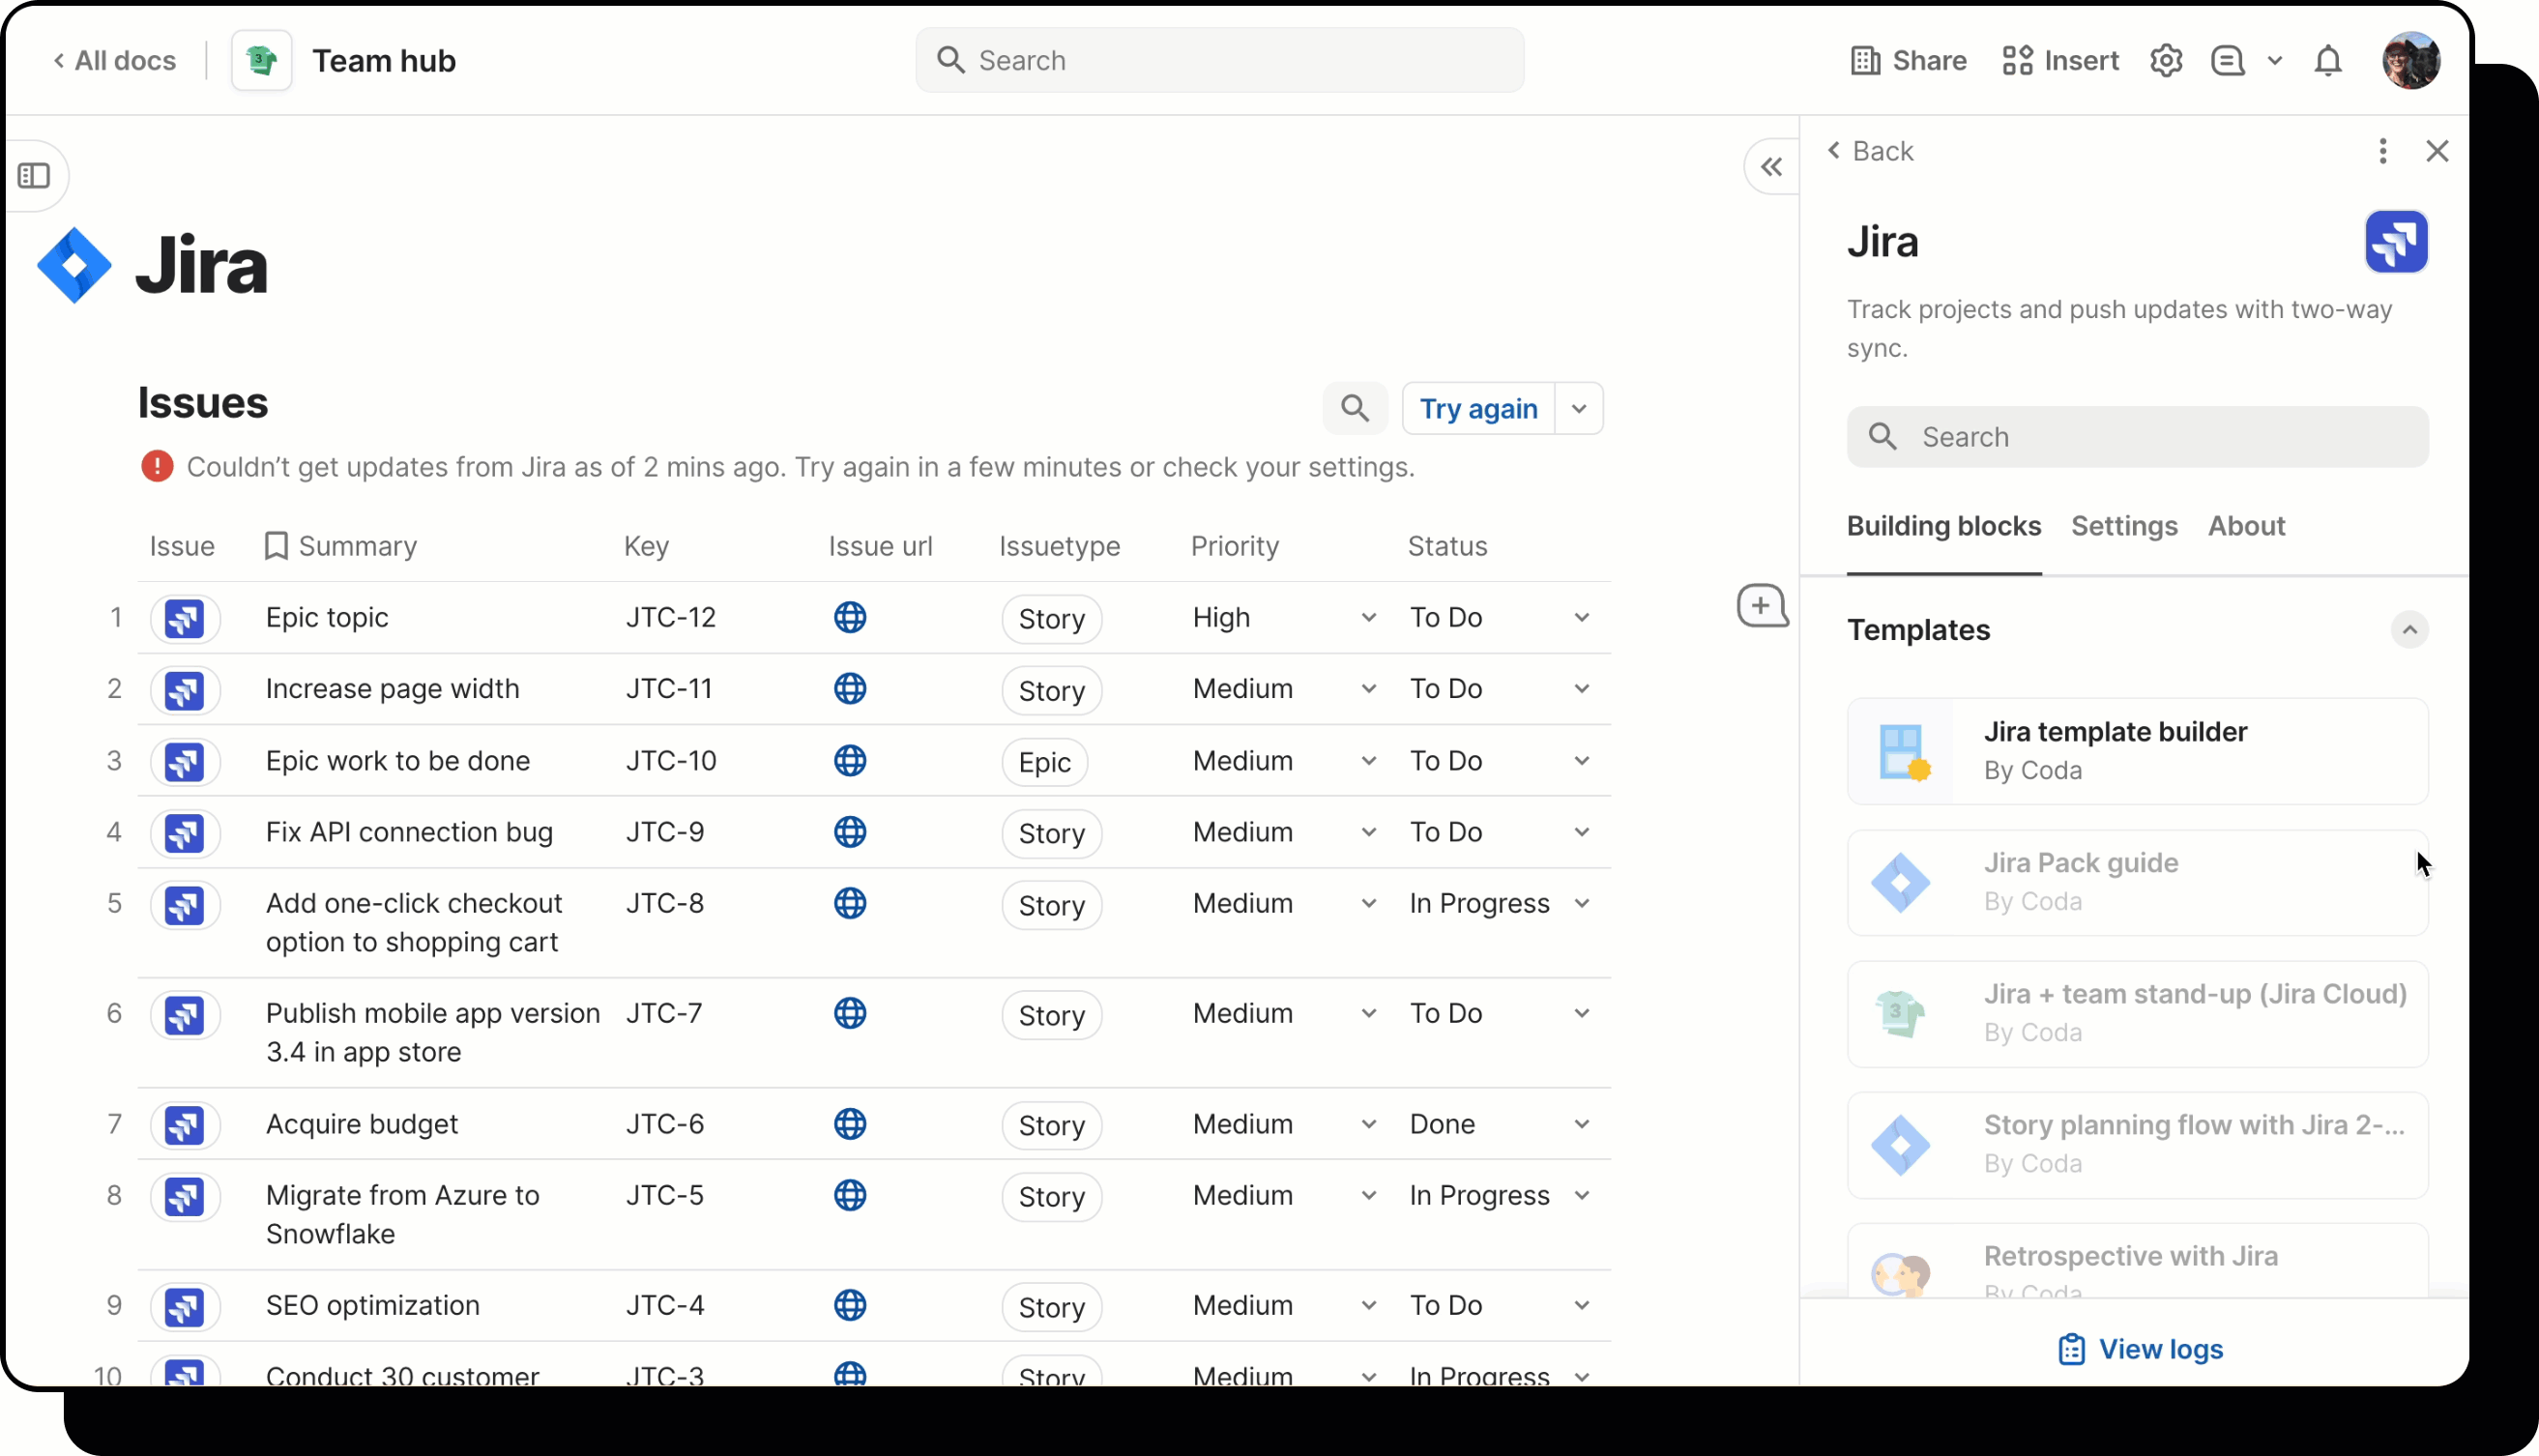This screenshot has height=1456, width=2539.
Task: Open the globe link for JTC-12
Action: pos(849,617)
